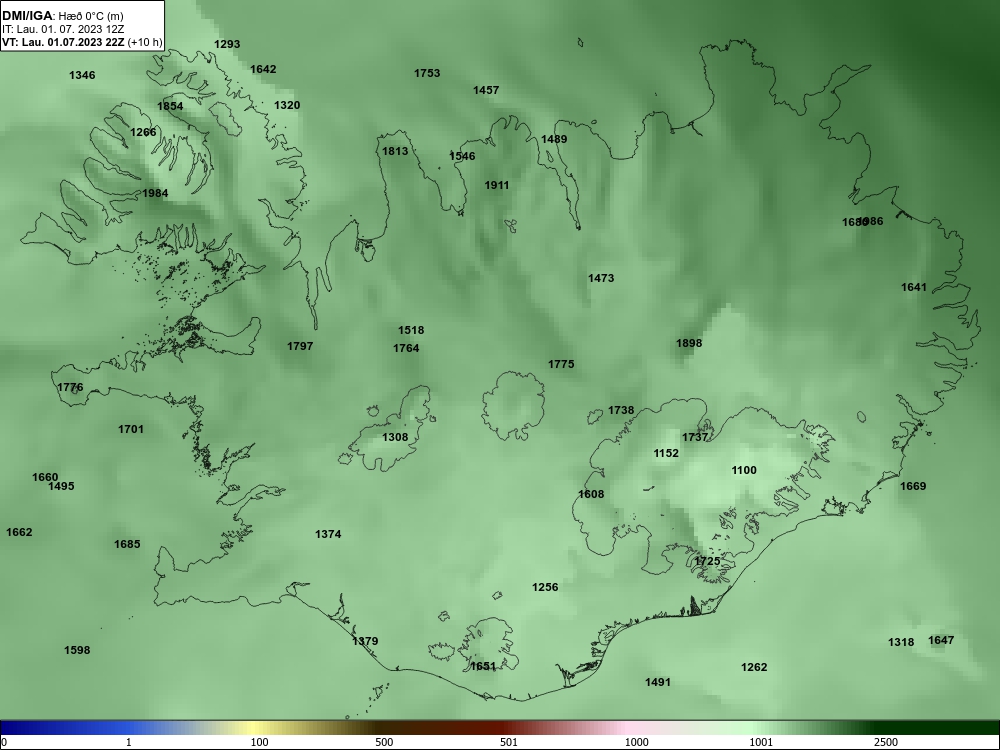1000x750 pixels.
Task: Click the 1100 label on Vatnajökull
Action: [744, 471]
